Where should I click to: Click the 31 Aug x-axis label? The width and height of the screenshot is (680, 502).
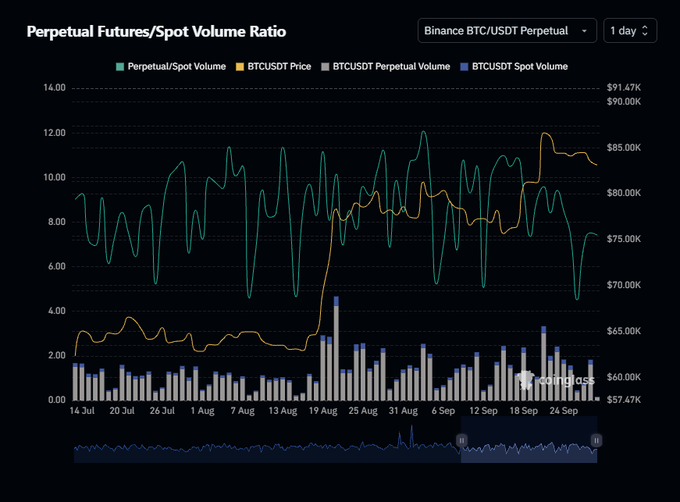[x=403, y=411]
